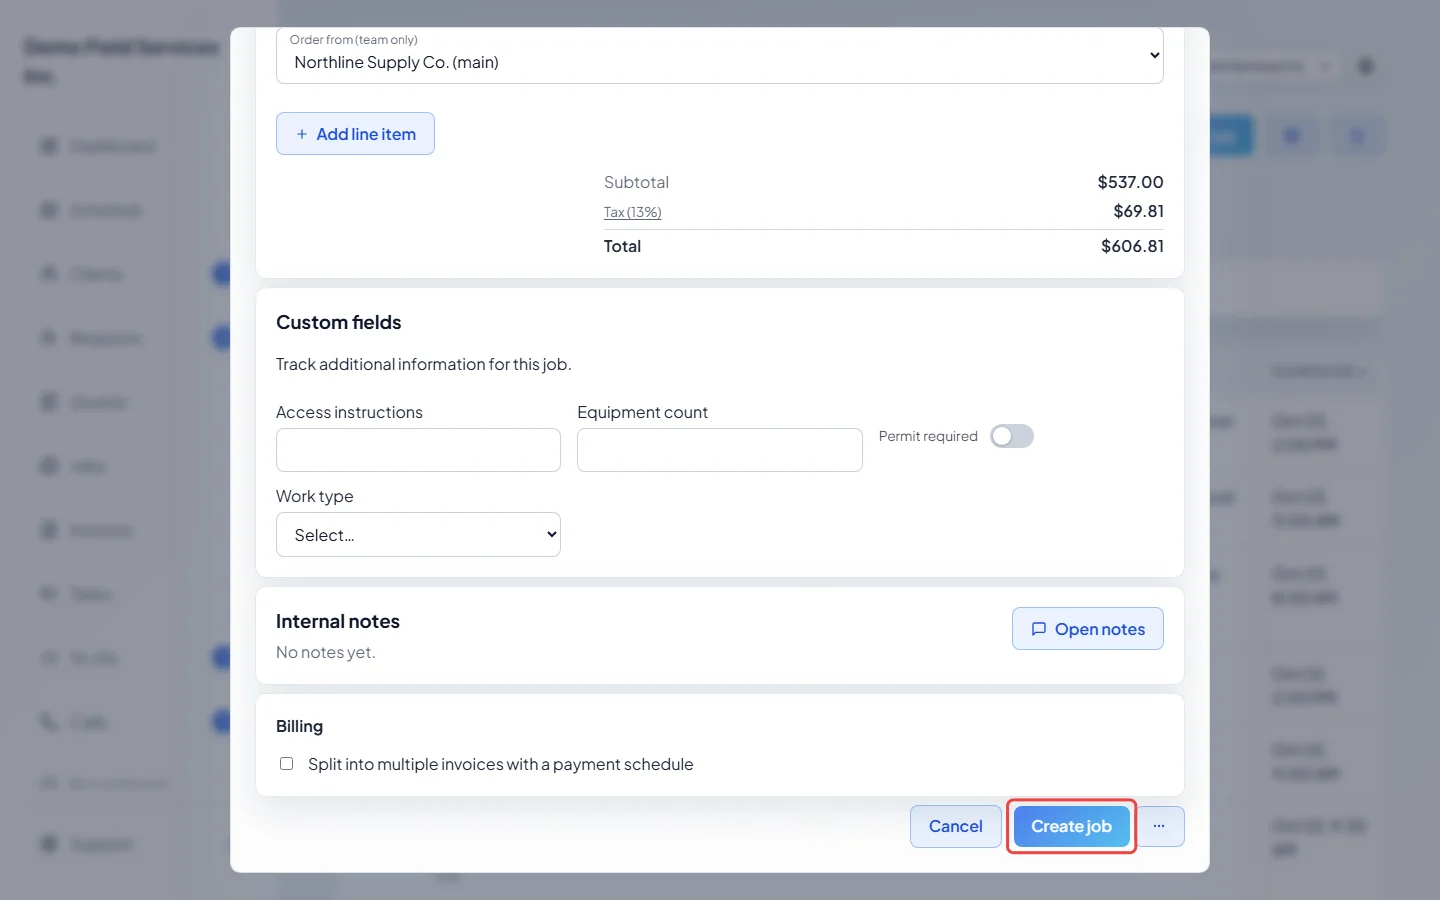1440x900 pixels.
Task: Click the 'No notes yet.' text
Action: pyautogui.click(x=326, y=652)
